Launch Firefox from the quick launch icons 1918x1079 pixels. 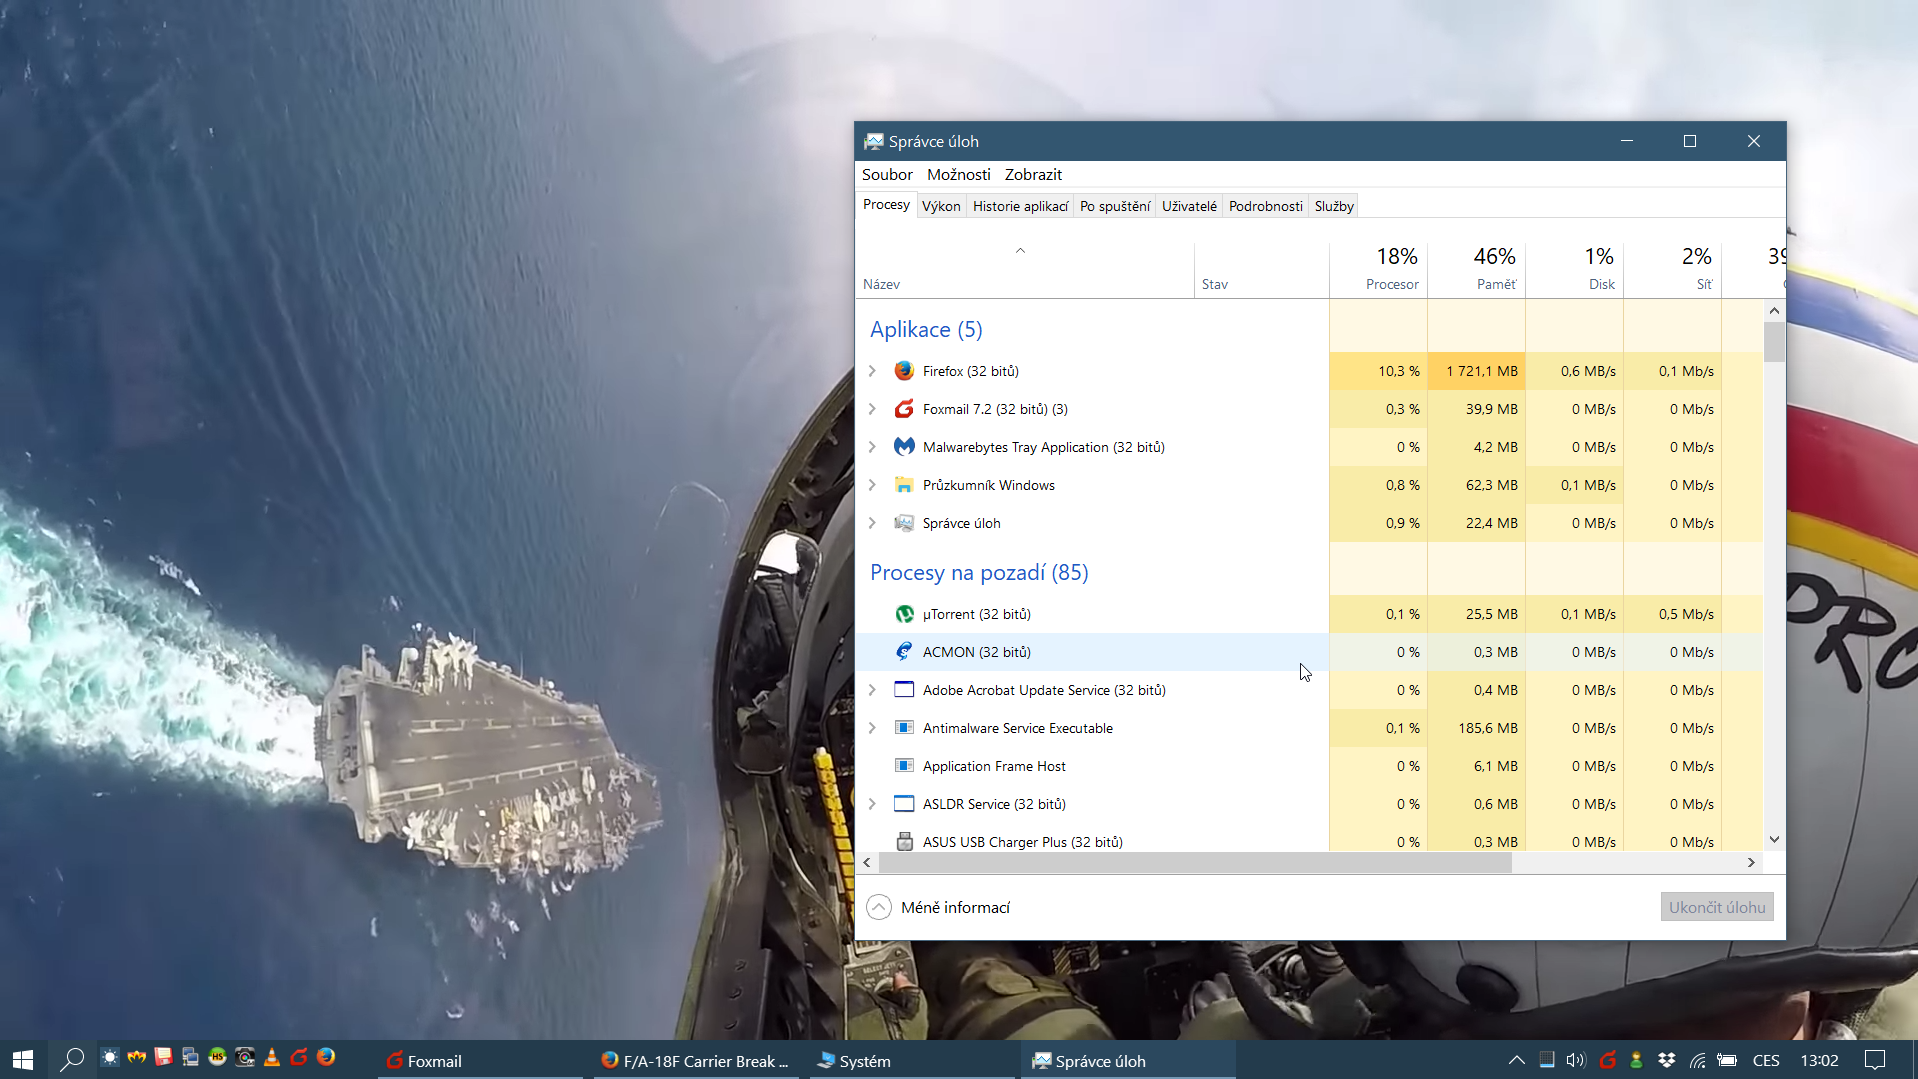pos(326,1057)
